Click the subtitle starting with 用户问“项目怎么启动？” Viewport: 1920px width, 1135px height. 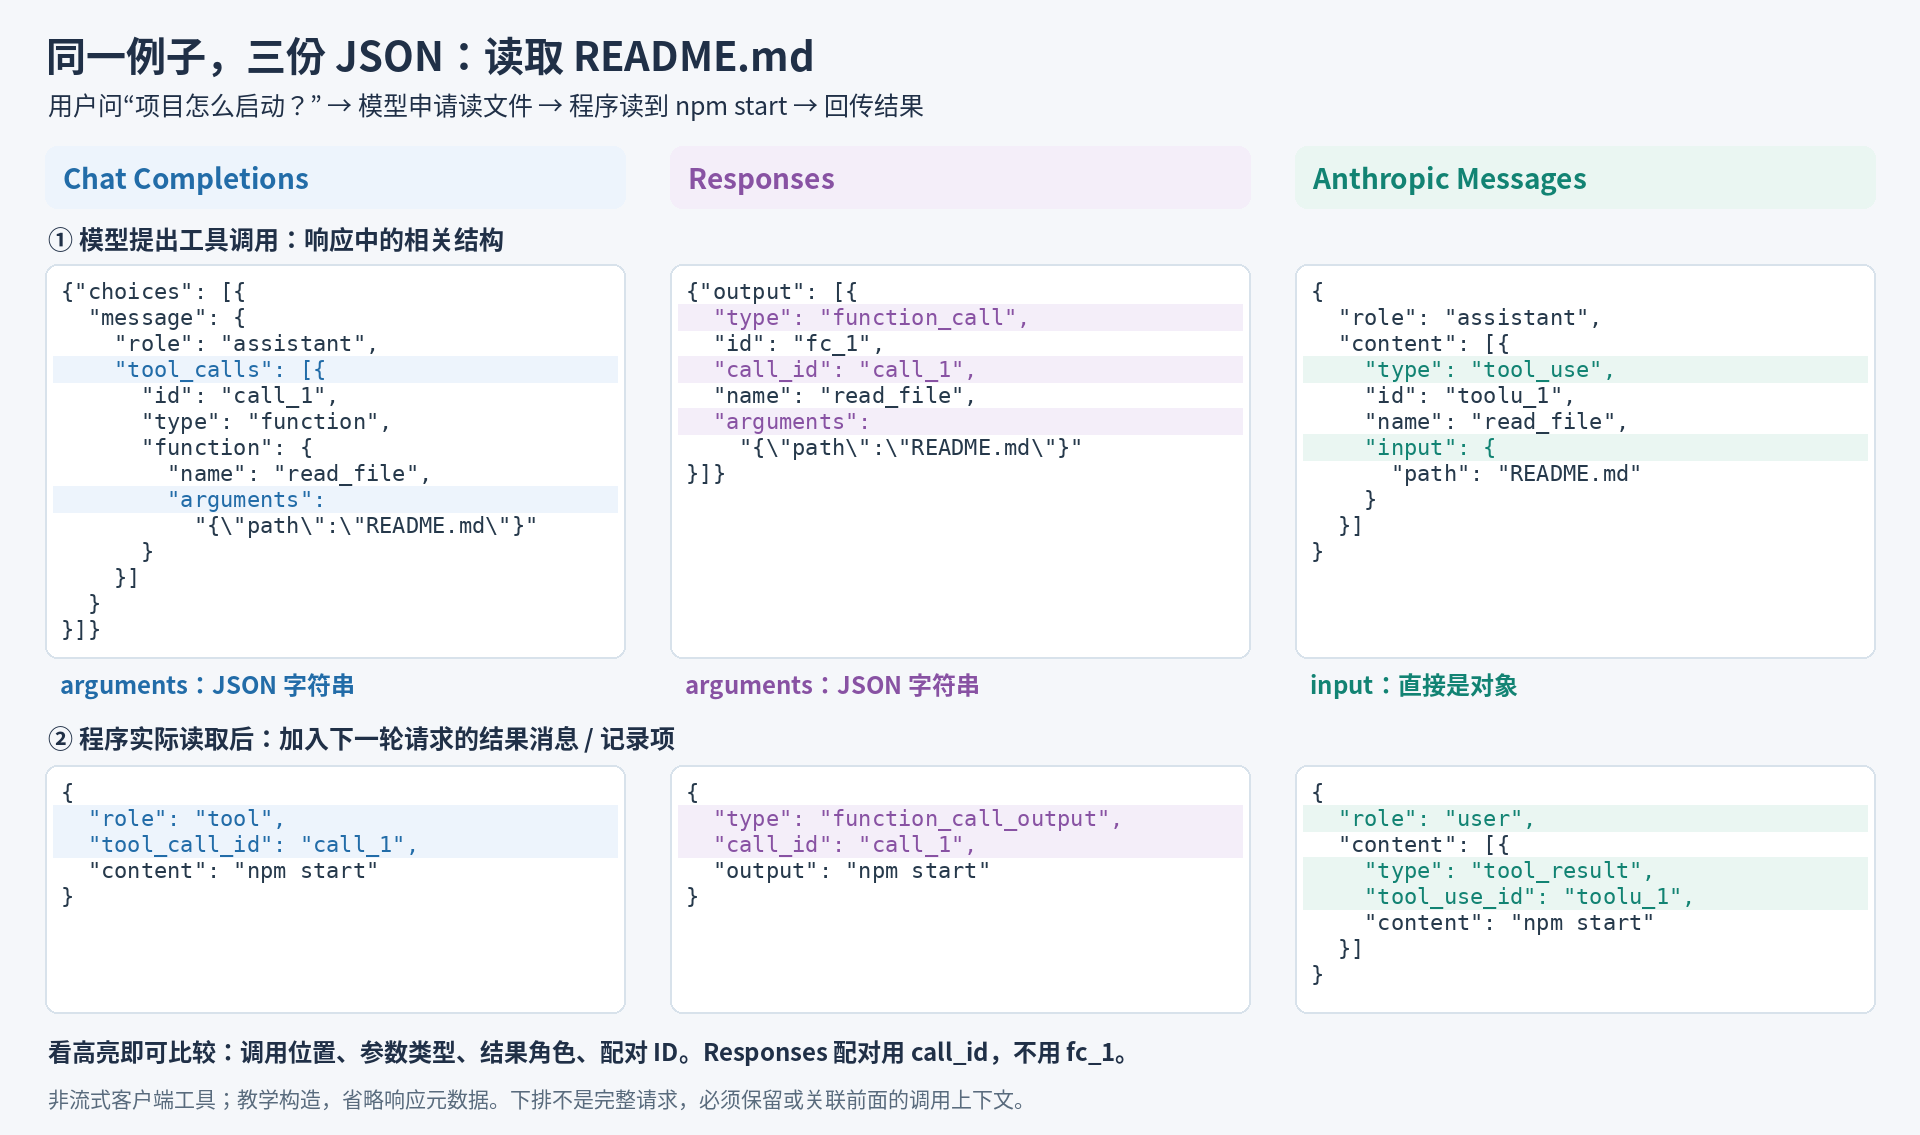[485, 106]
